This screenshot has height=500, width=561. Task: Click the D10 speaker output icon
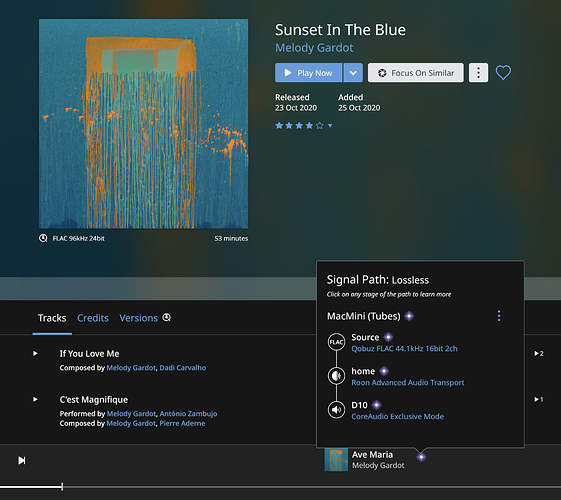point(336,410)
